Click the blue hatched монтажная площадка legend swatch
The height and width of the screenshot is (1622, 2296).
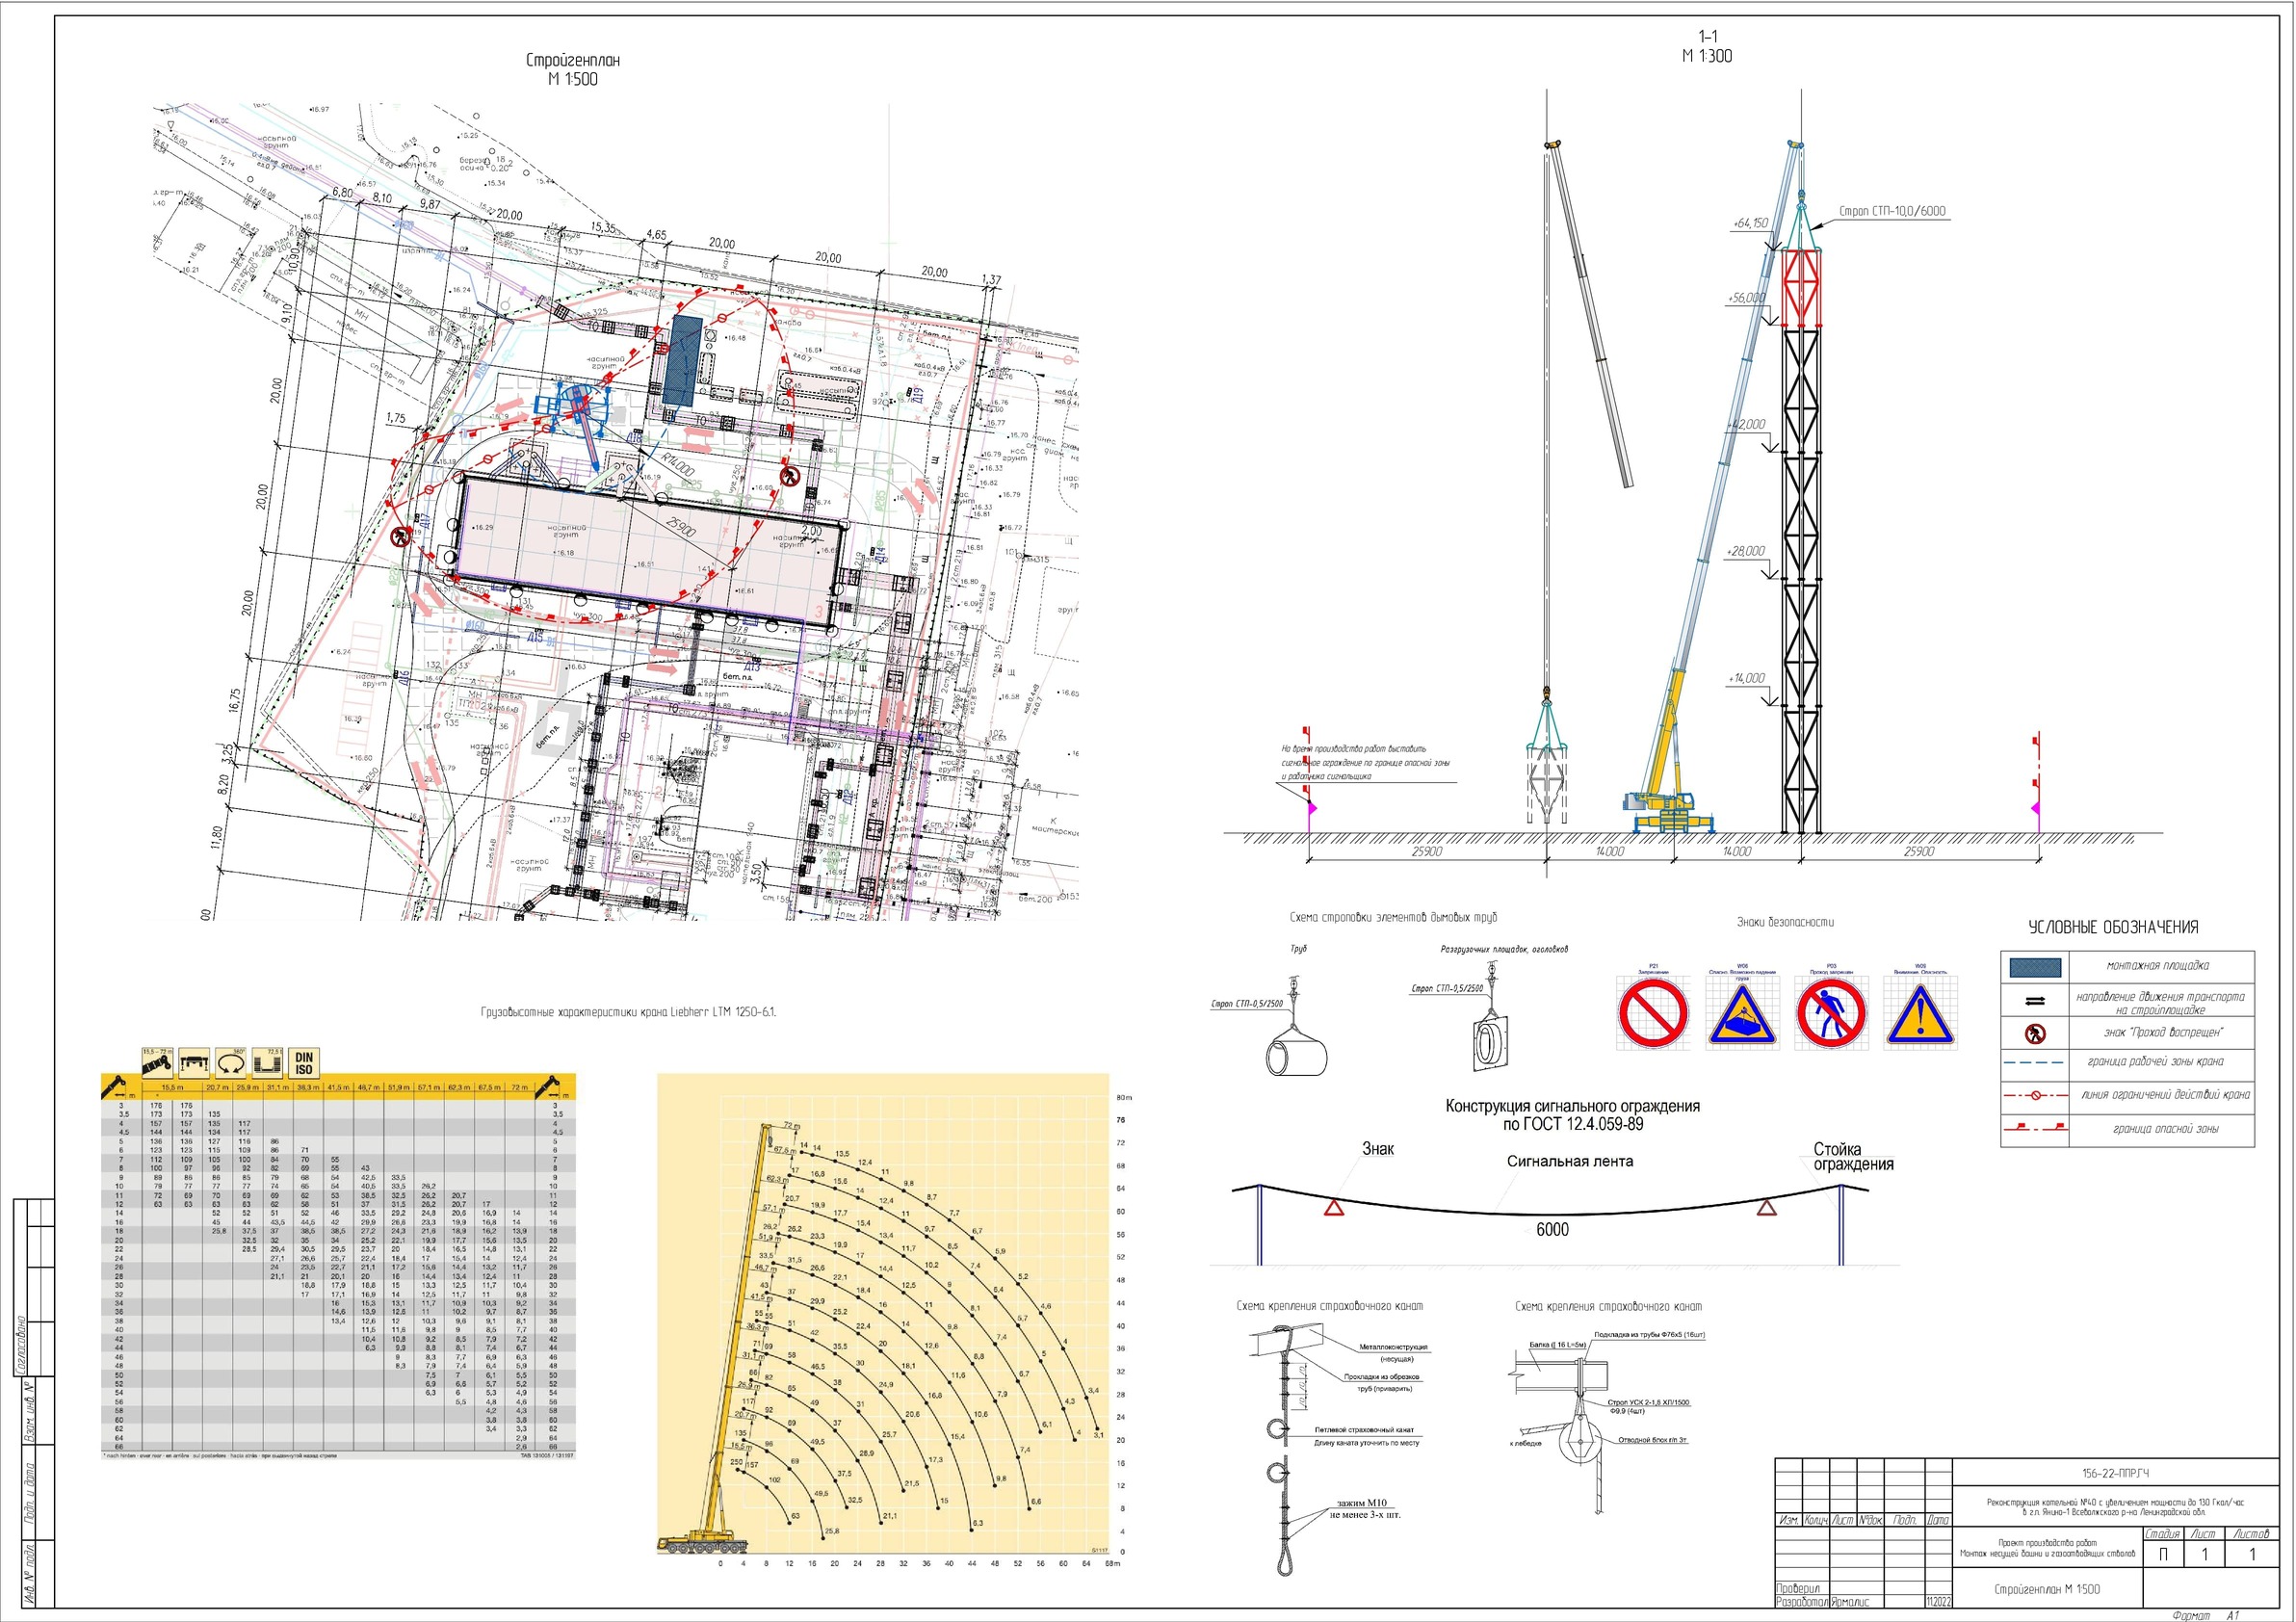pos(2035,967)
